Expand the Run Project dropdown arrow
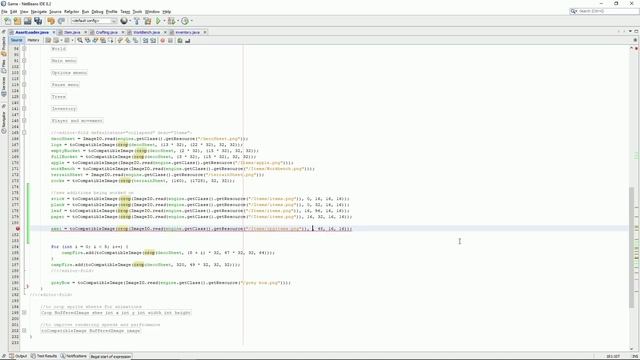Viewport: 640px width, 360px height. click(x=164, y=21)
